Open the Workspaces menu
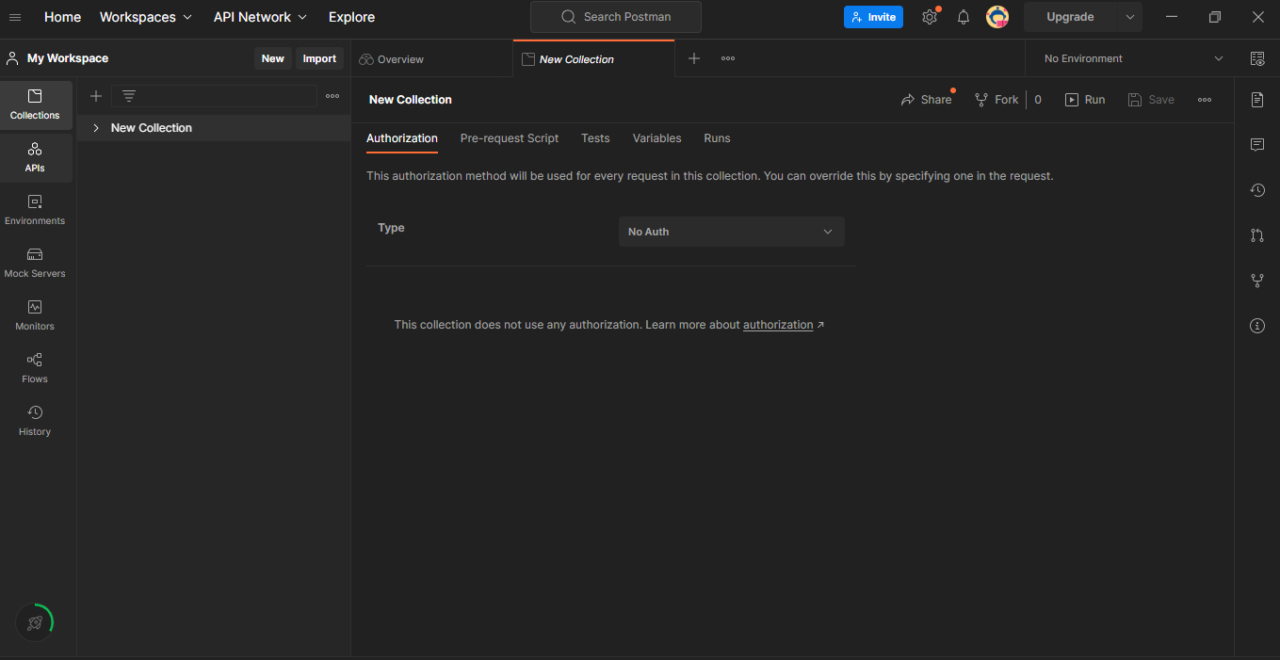This screenshot has width=1280, height=660. tap(146, 17)
